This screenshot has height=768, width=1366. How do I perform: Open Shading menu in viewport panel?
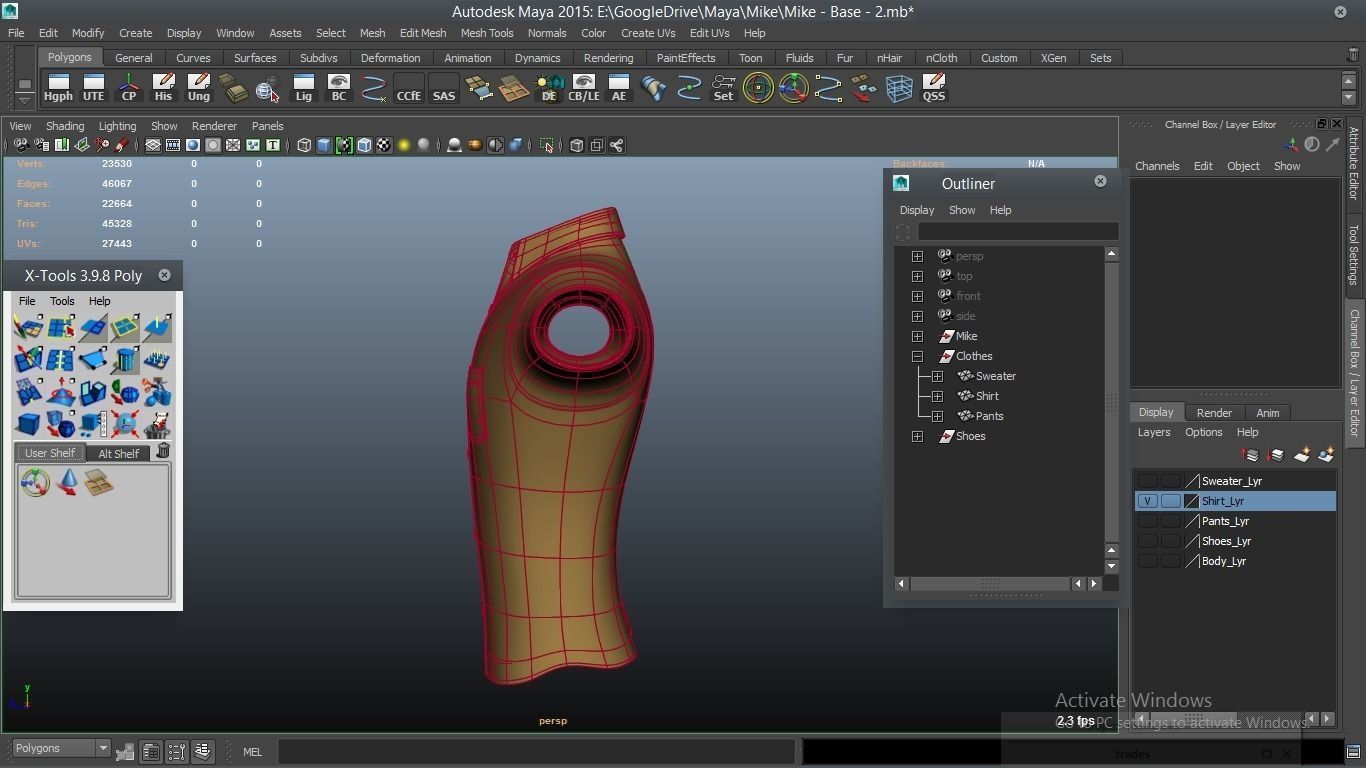65,126
